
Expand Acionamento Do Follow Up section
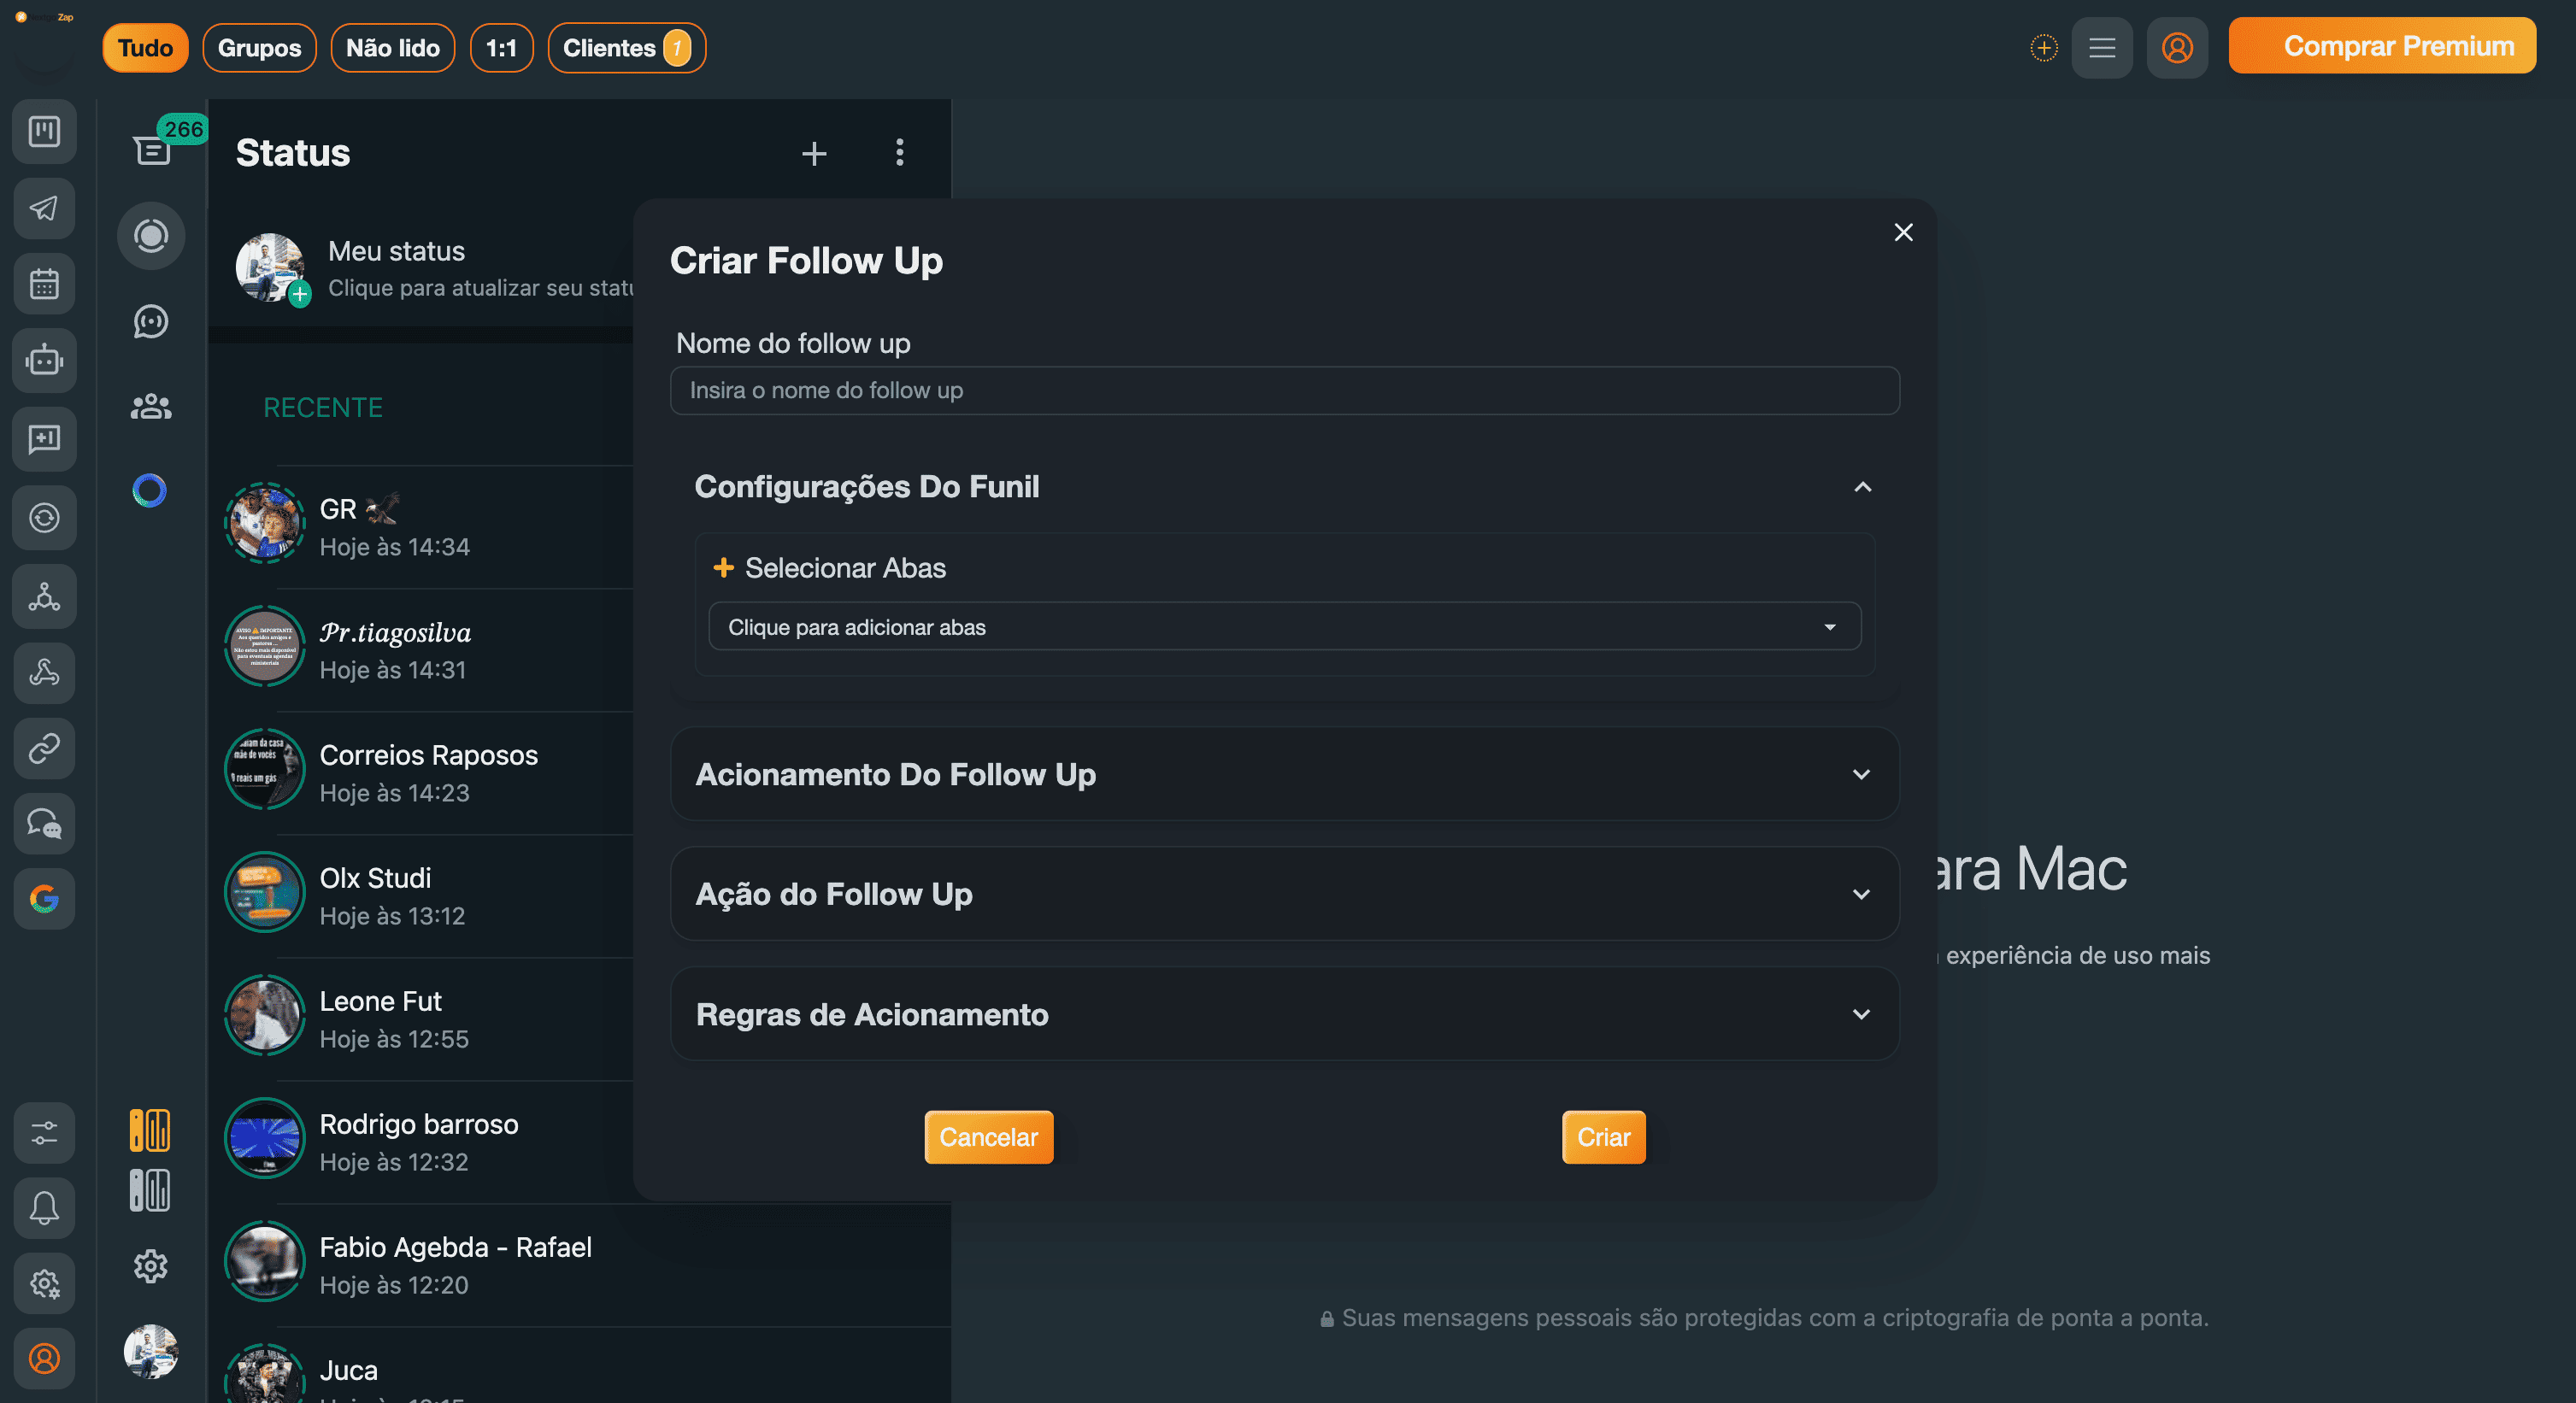point(1861,774)
